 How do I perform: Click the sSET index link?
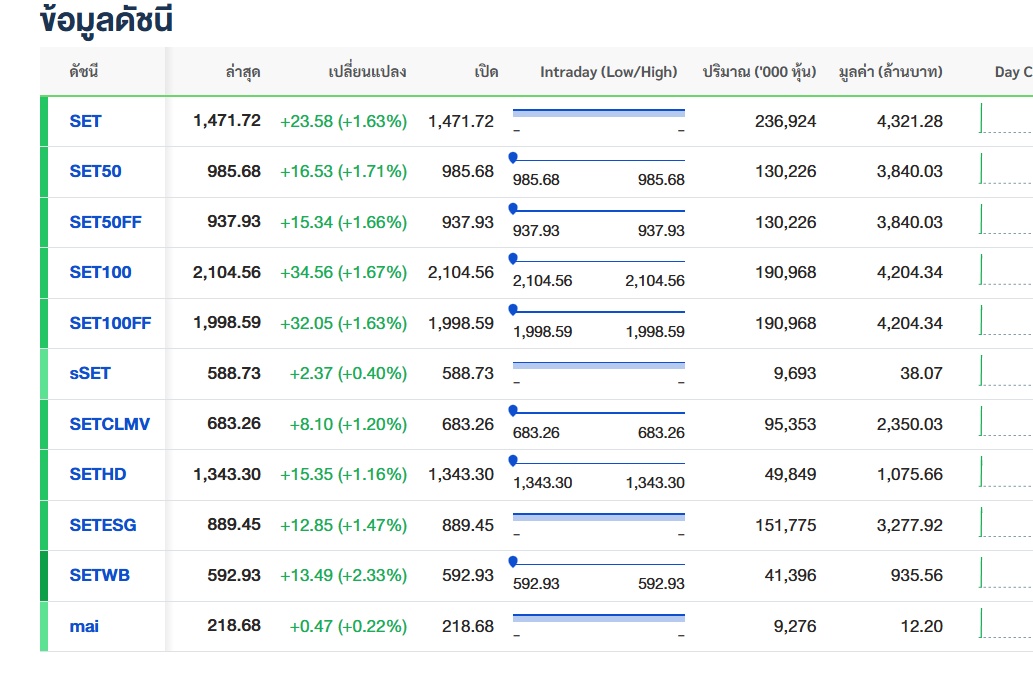click(90, 373)
